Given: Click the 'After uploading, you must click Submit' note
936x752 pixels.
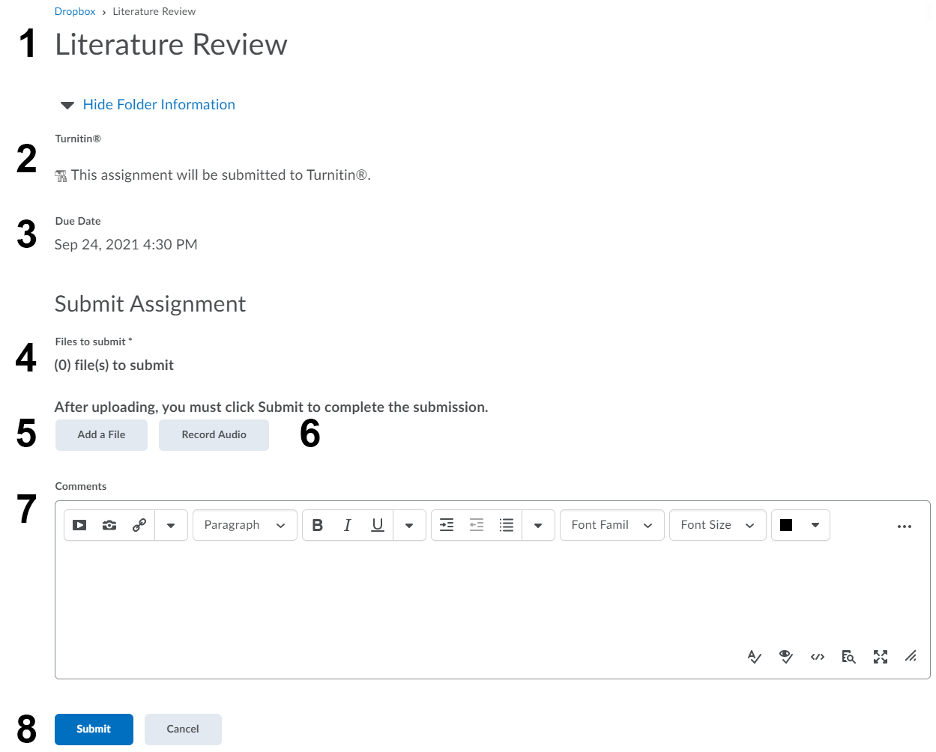Looking at the screenshot, I should click(272, 407).
